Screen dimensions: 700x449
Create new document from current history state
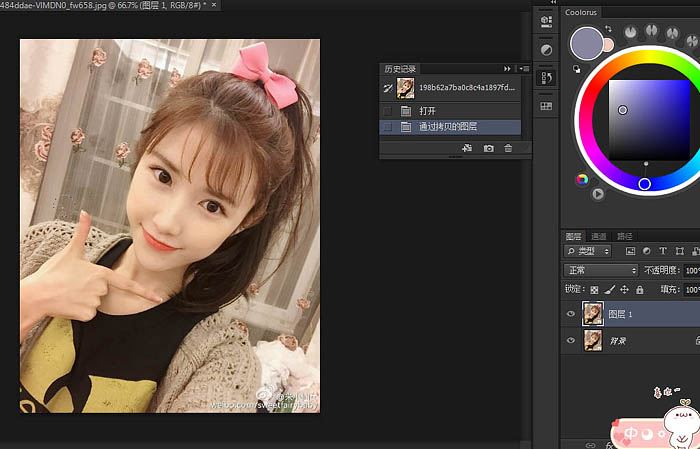467,148
